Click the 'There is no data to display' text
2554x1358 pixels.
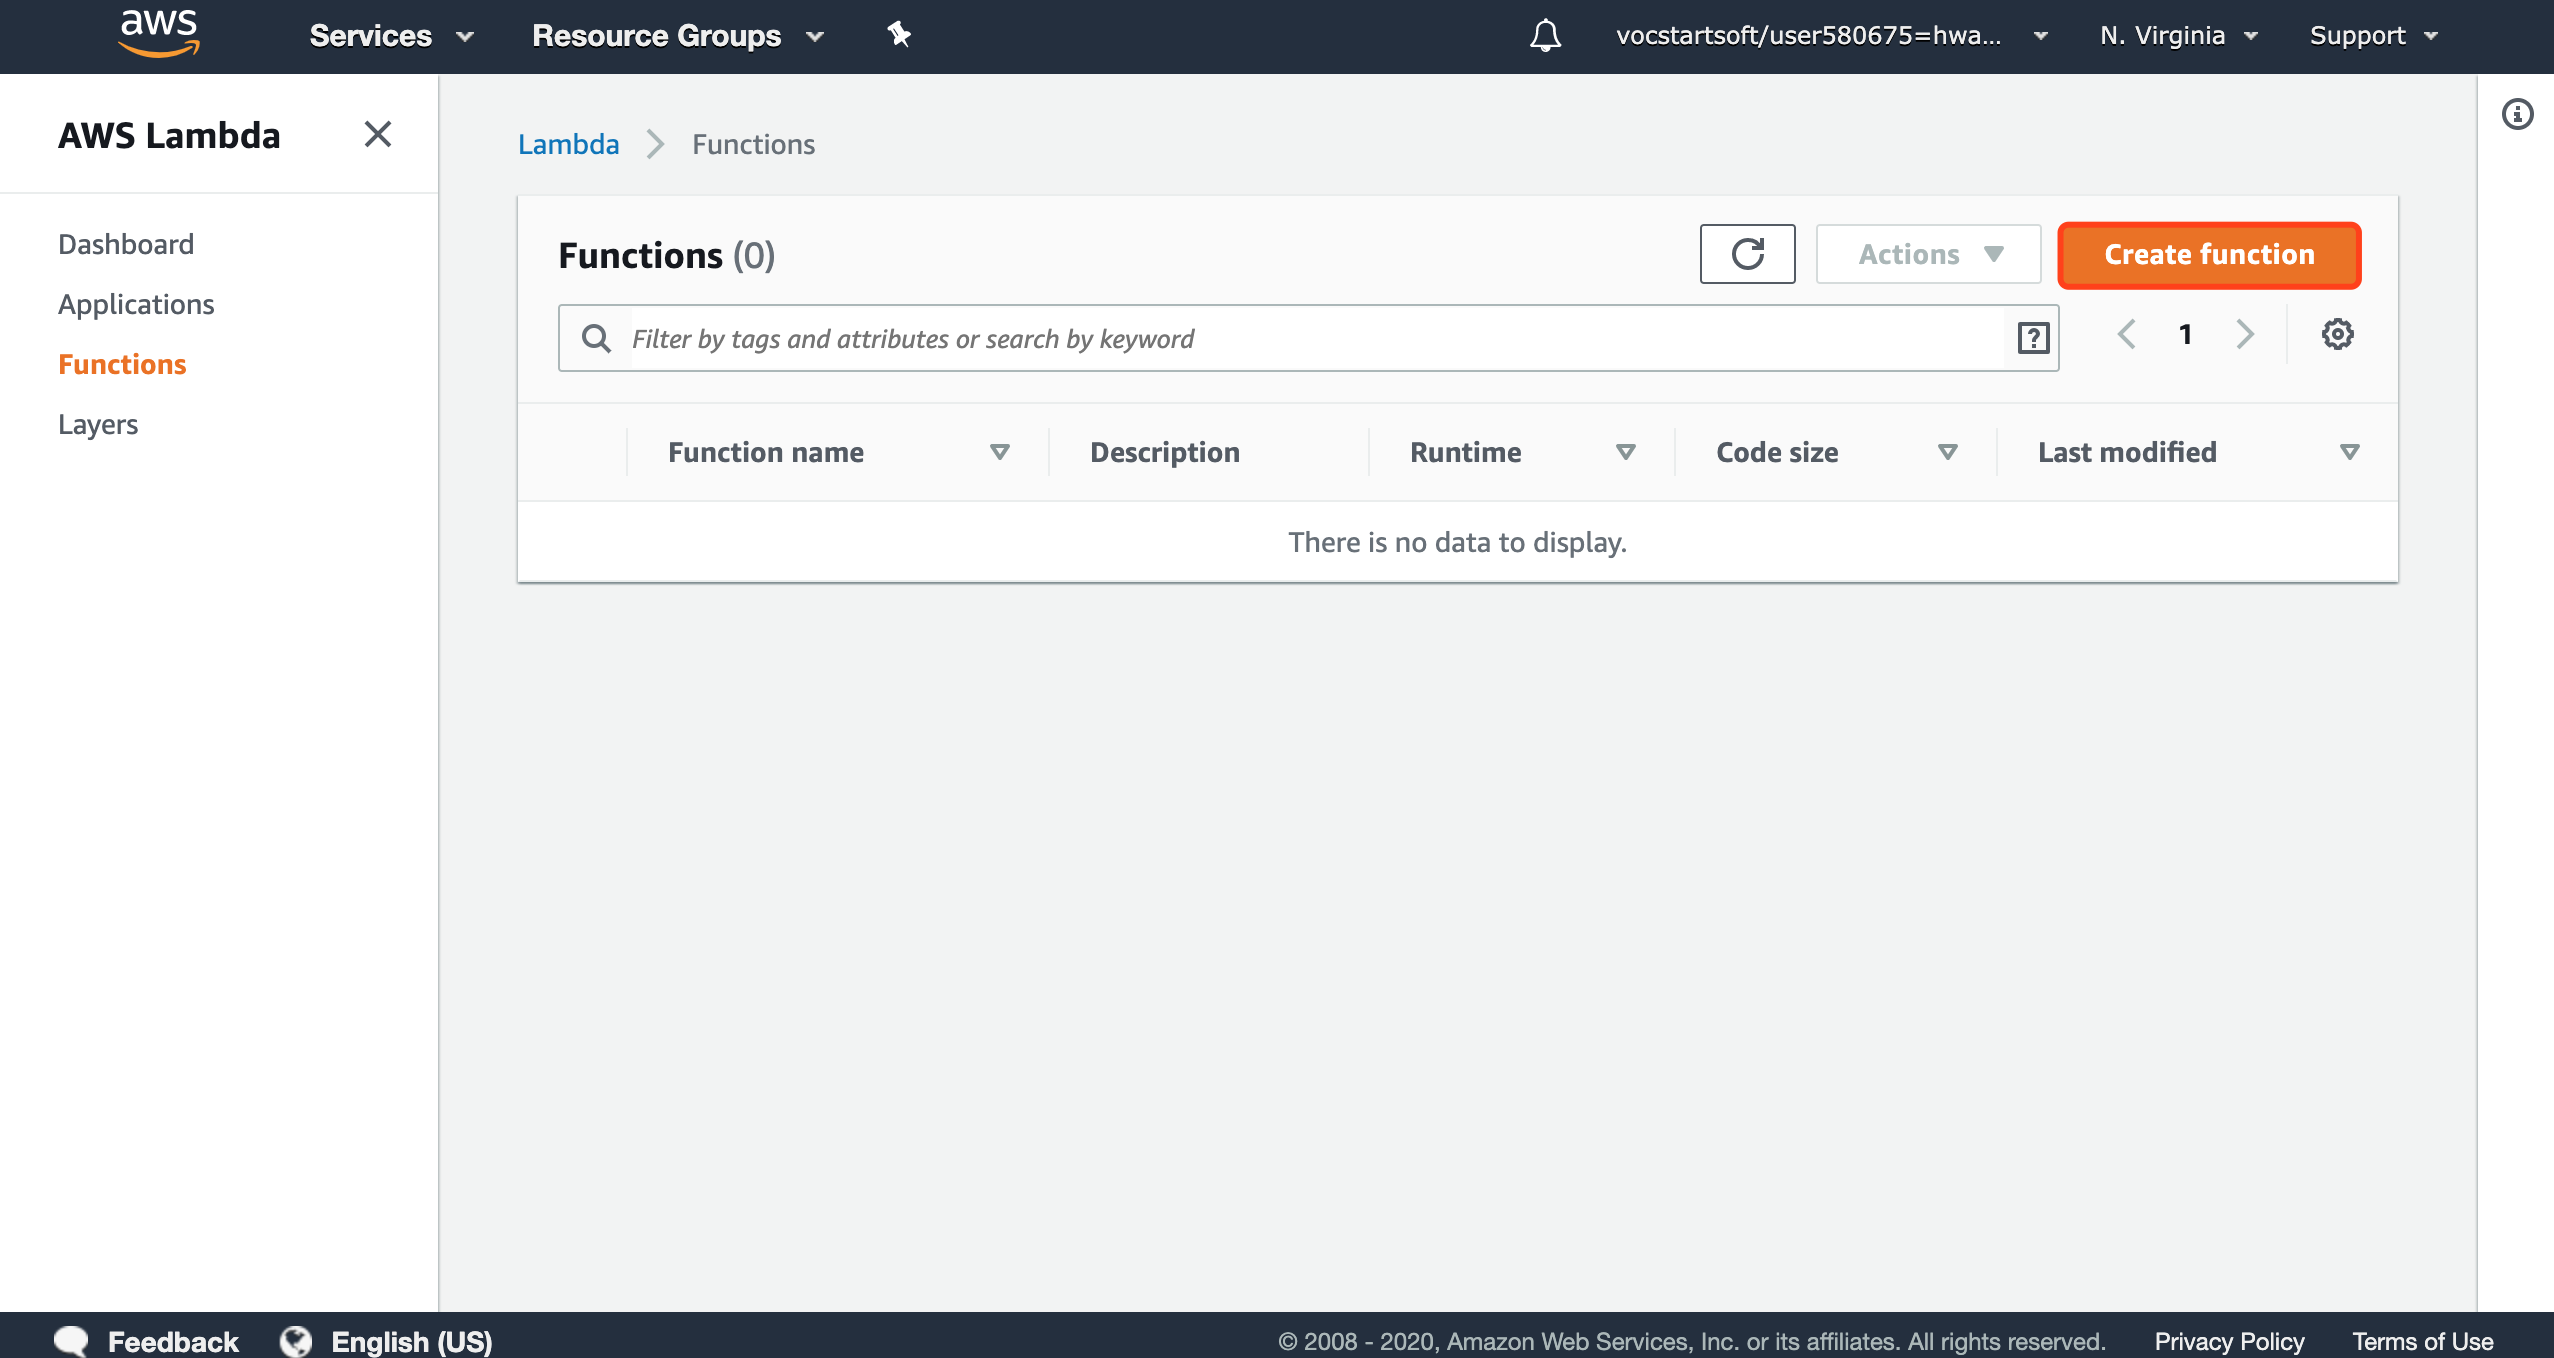(1457, 542)
